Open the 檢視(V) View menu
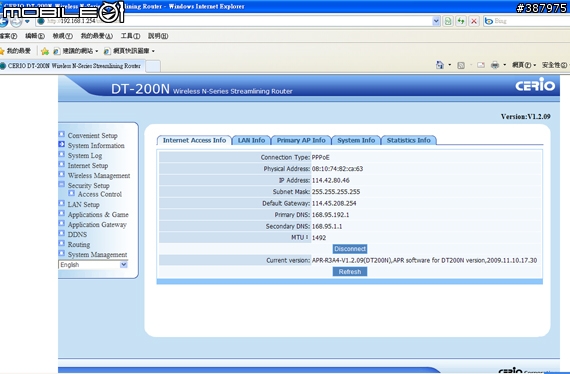Image resolution: width=570 pixels, height=374 pixels. coord(63,36)
